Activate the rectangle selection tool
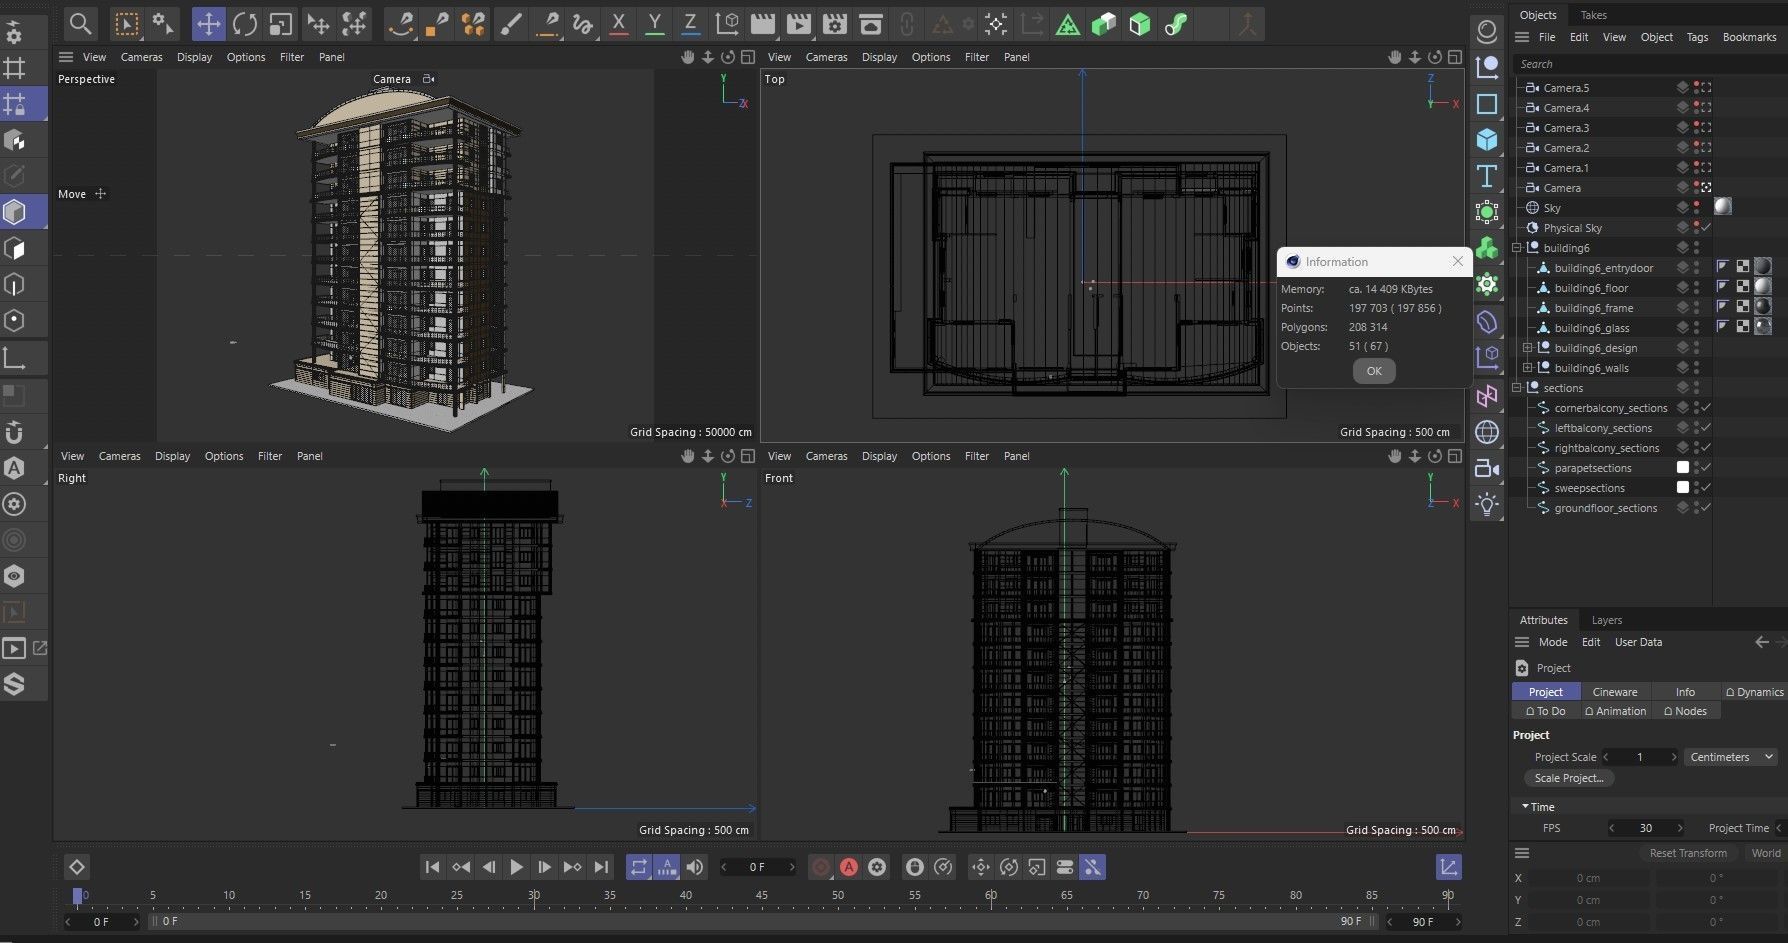Viewport: 1788px width, 943px height. (x=127, y=24)
